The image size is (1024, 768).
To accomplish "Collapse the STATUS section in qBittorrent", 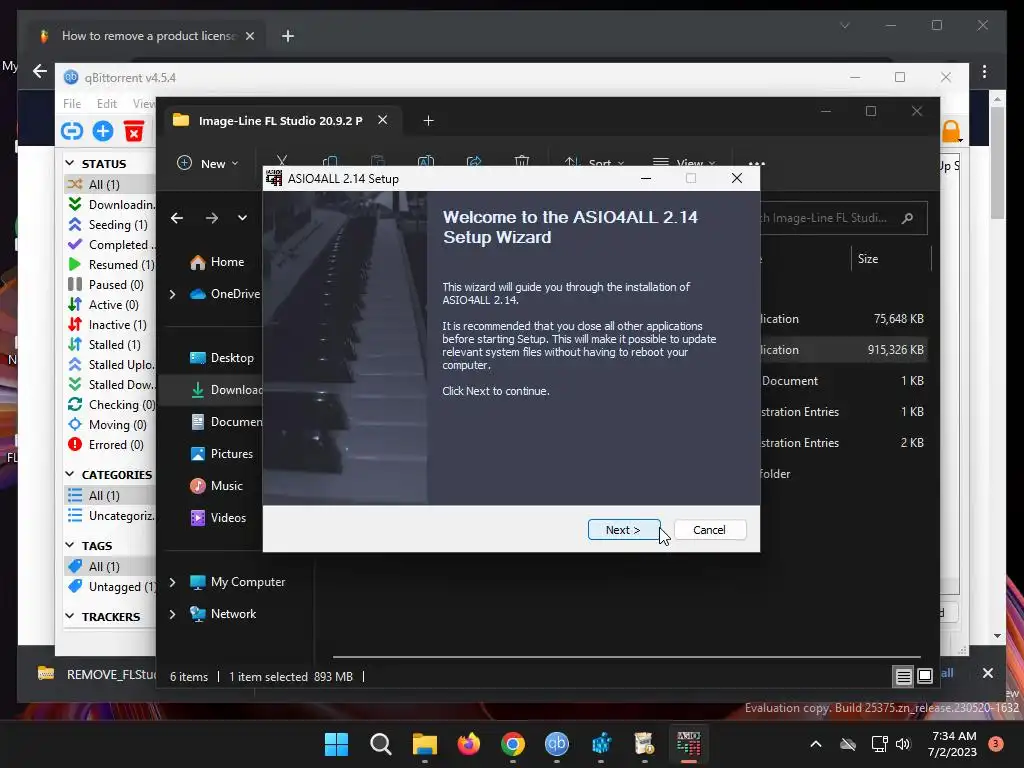I will pyautogui.click(x=71, y=163).
